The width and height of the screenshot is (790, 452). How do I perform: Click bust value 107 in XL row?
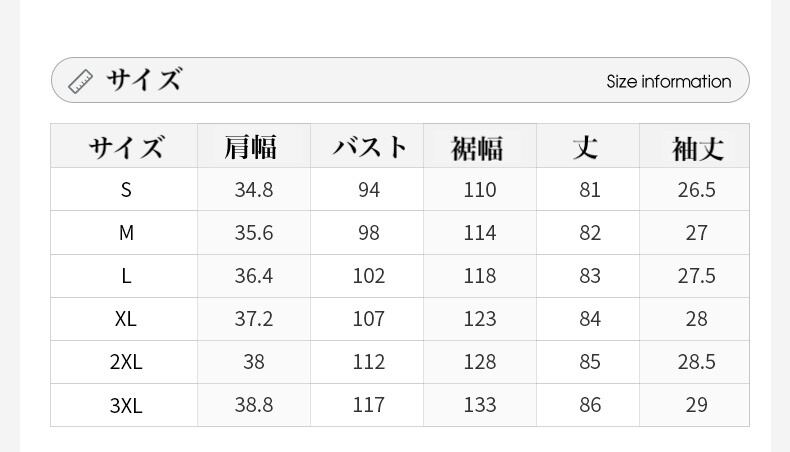click(x=369, y=319)
